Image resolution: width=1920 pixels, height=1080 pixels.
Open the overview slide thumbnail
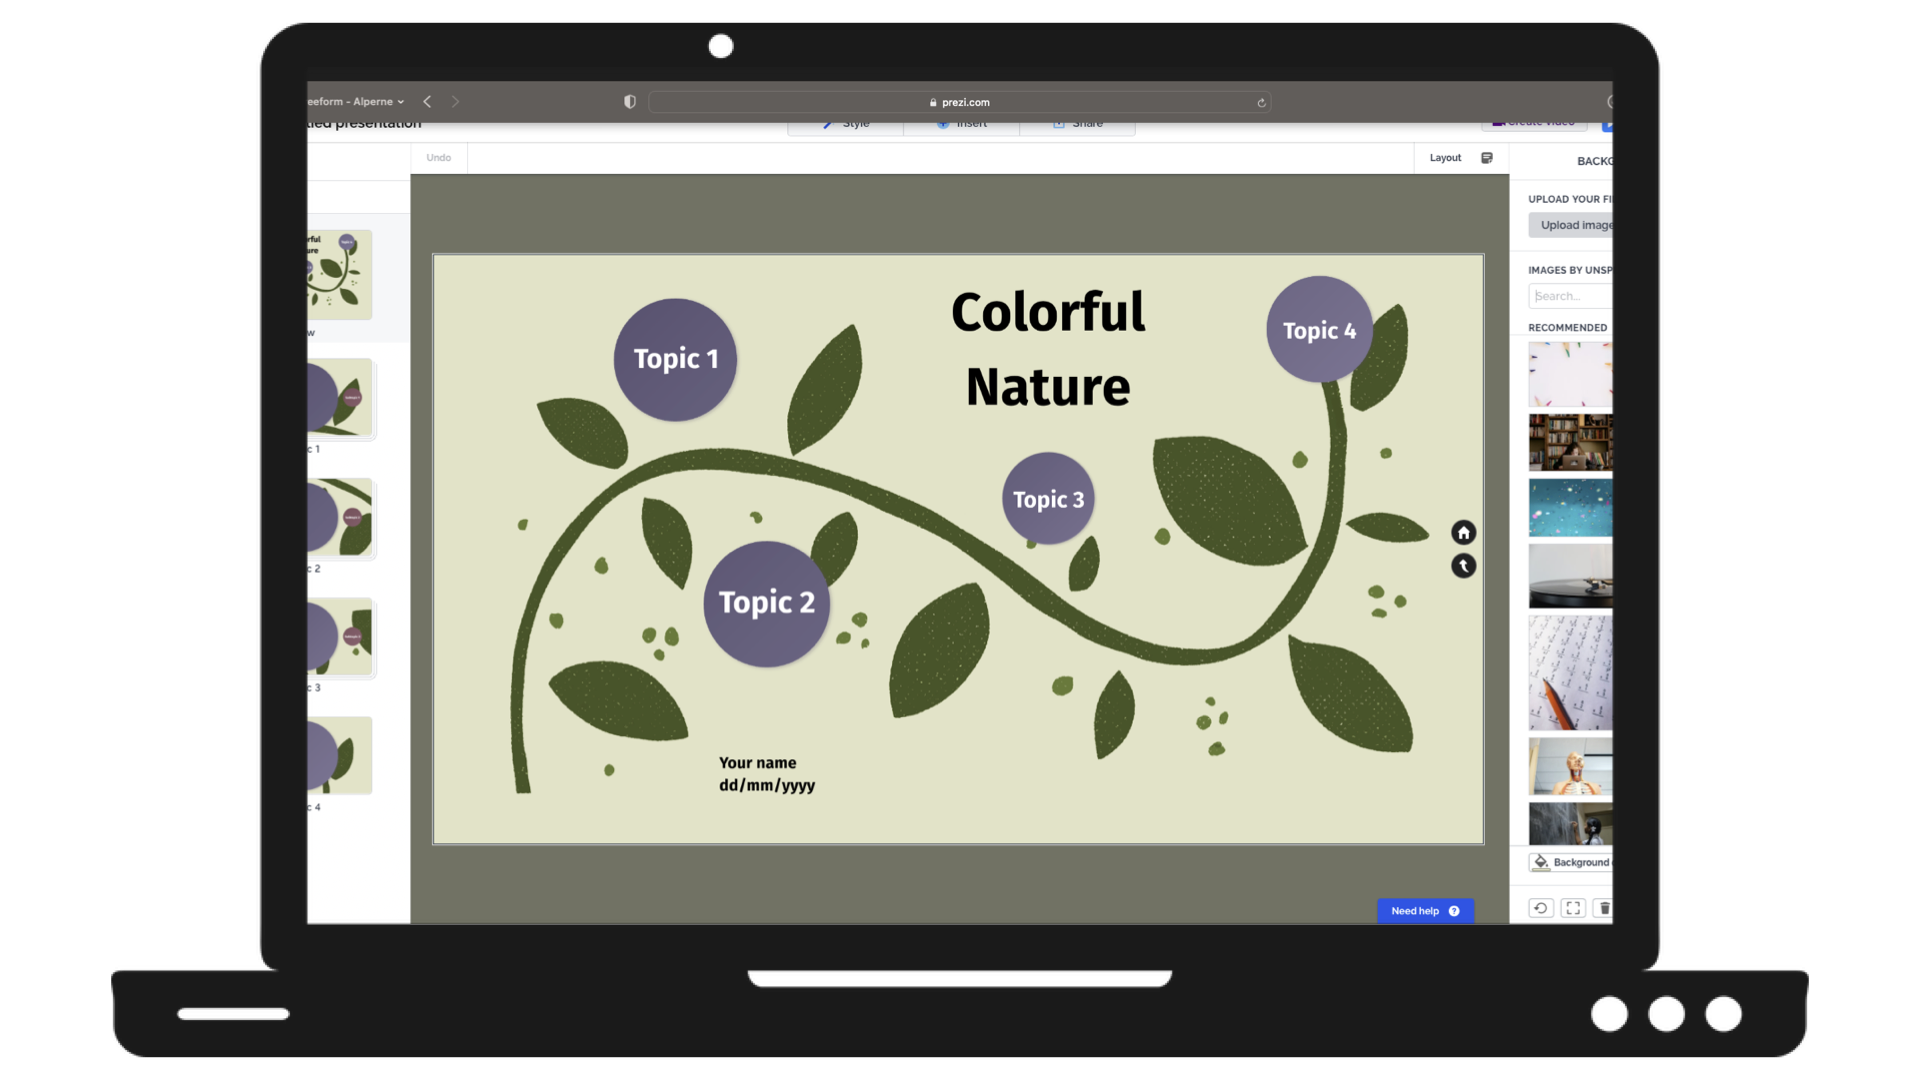tap(340, 275)
